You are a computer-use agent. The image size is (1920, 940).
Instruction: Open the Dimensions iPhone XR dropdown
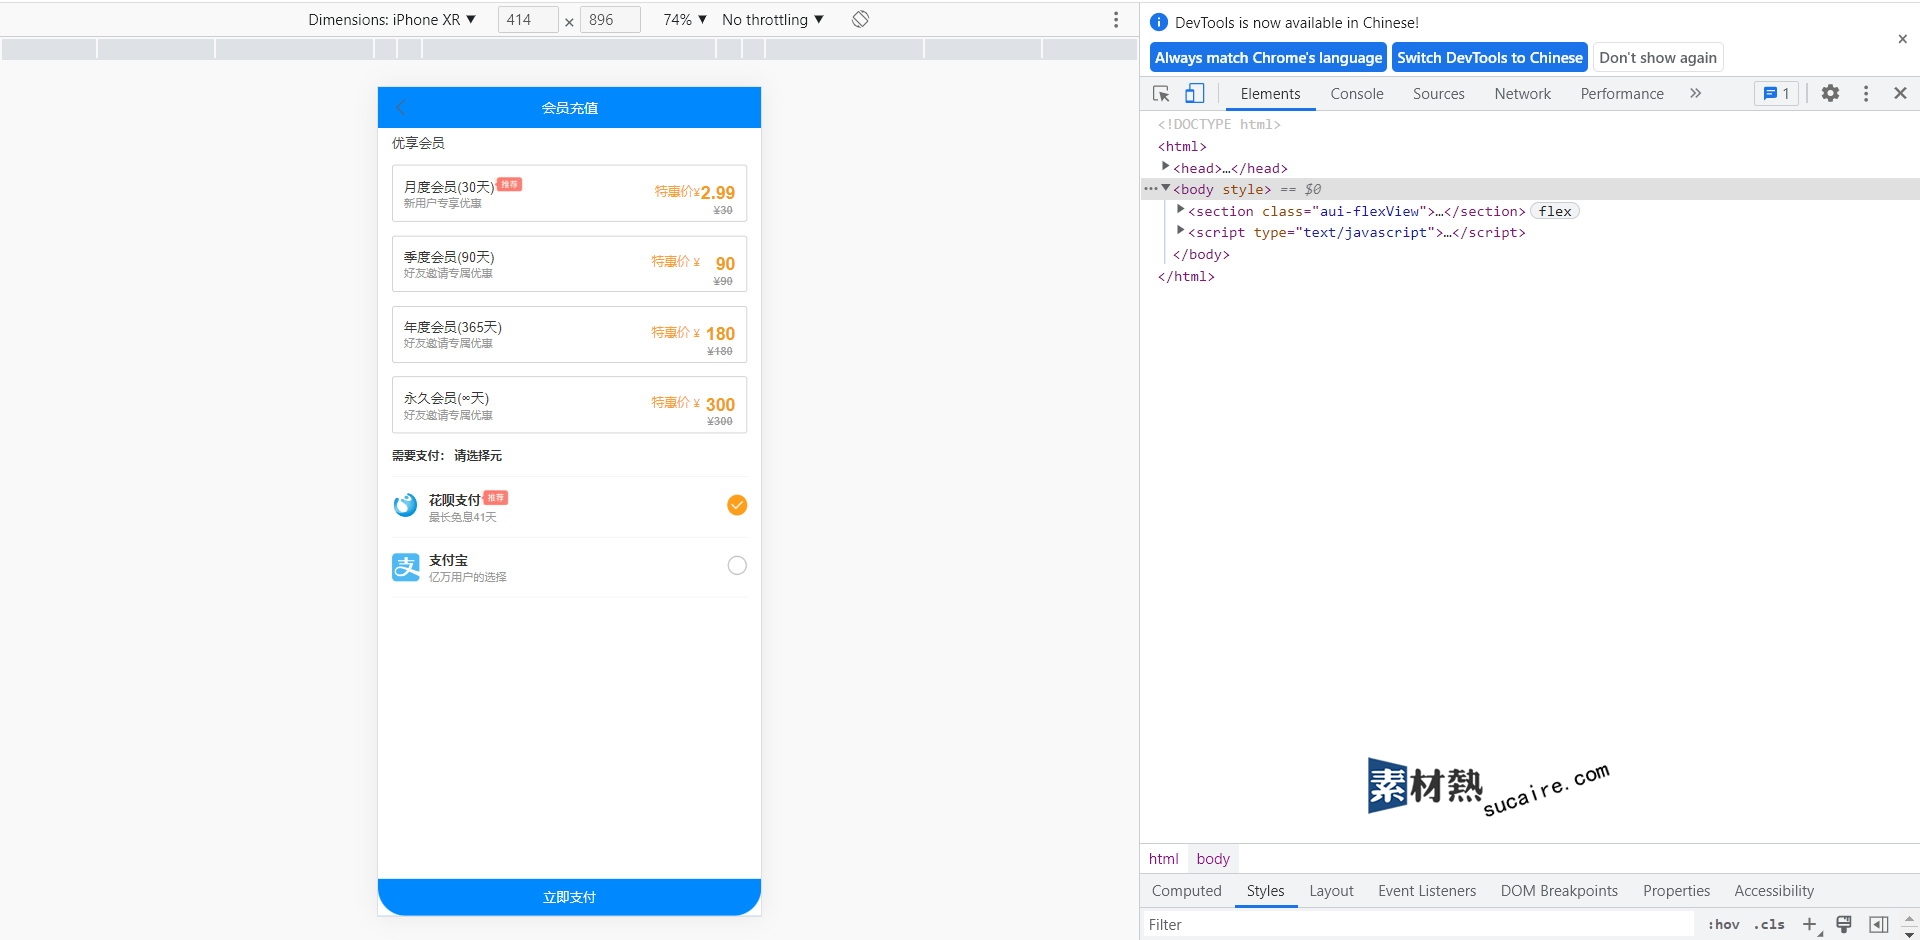pos(392,19)
